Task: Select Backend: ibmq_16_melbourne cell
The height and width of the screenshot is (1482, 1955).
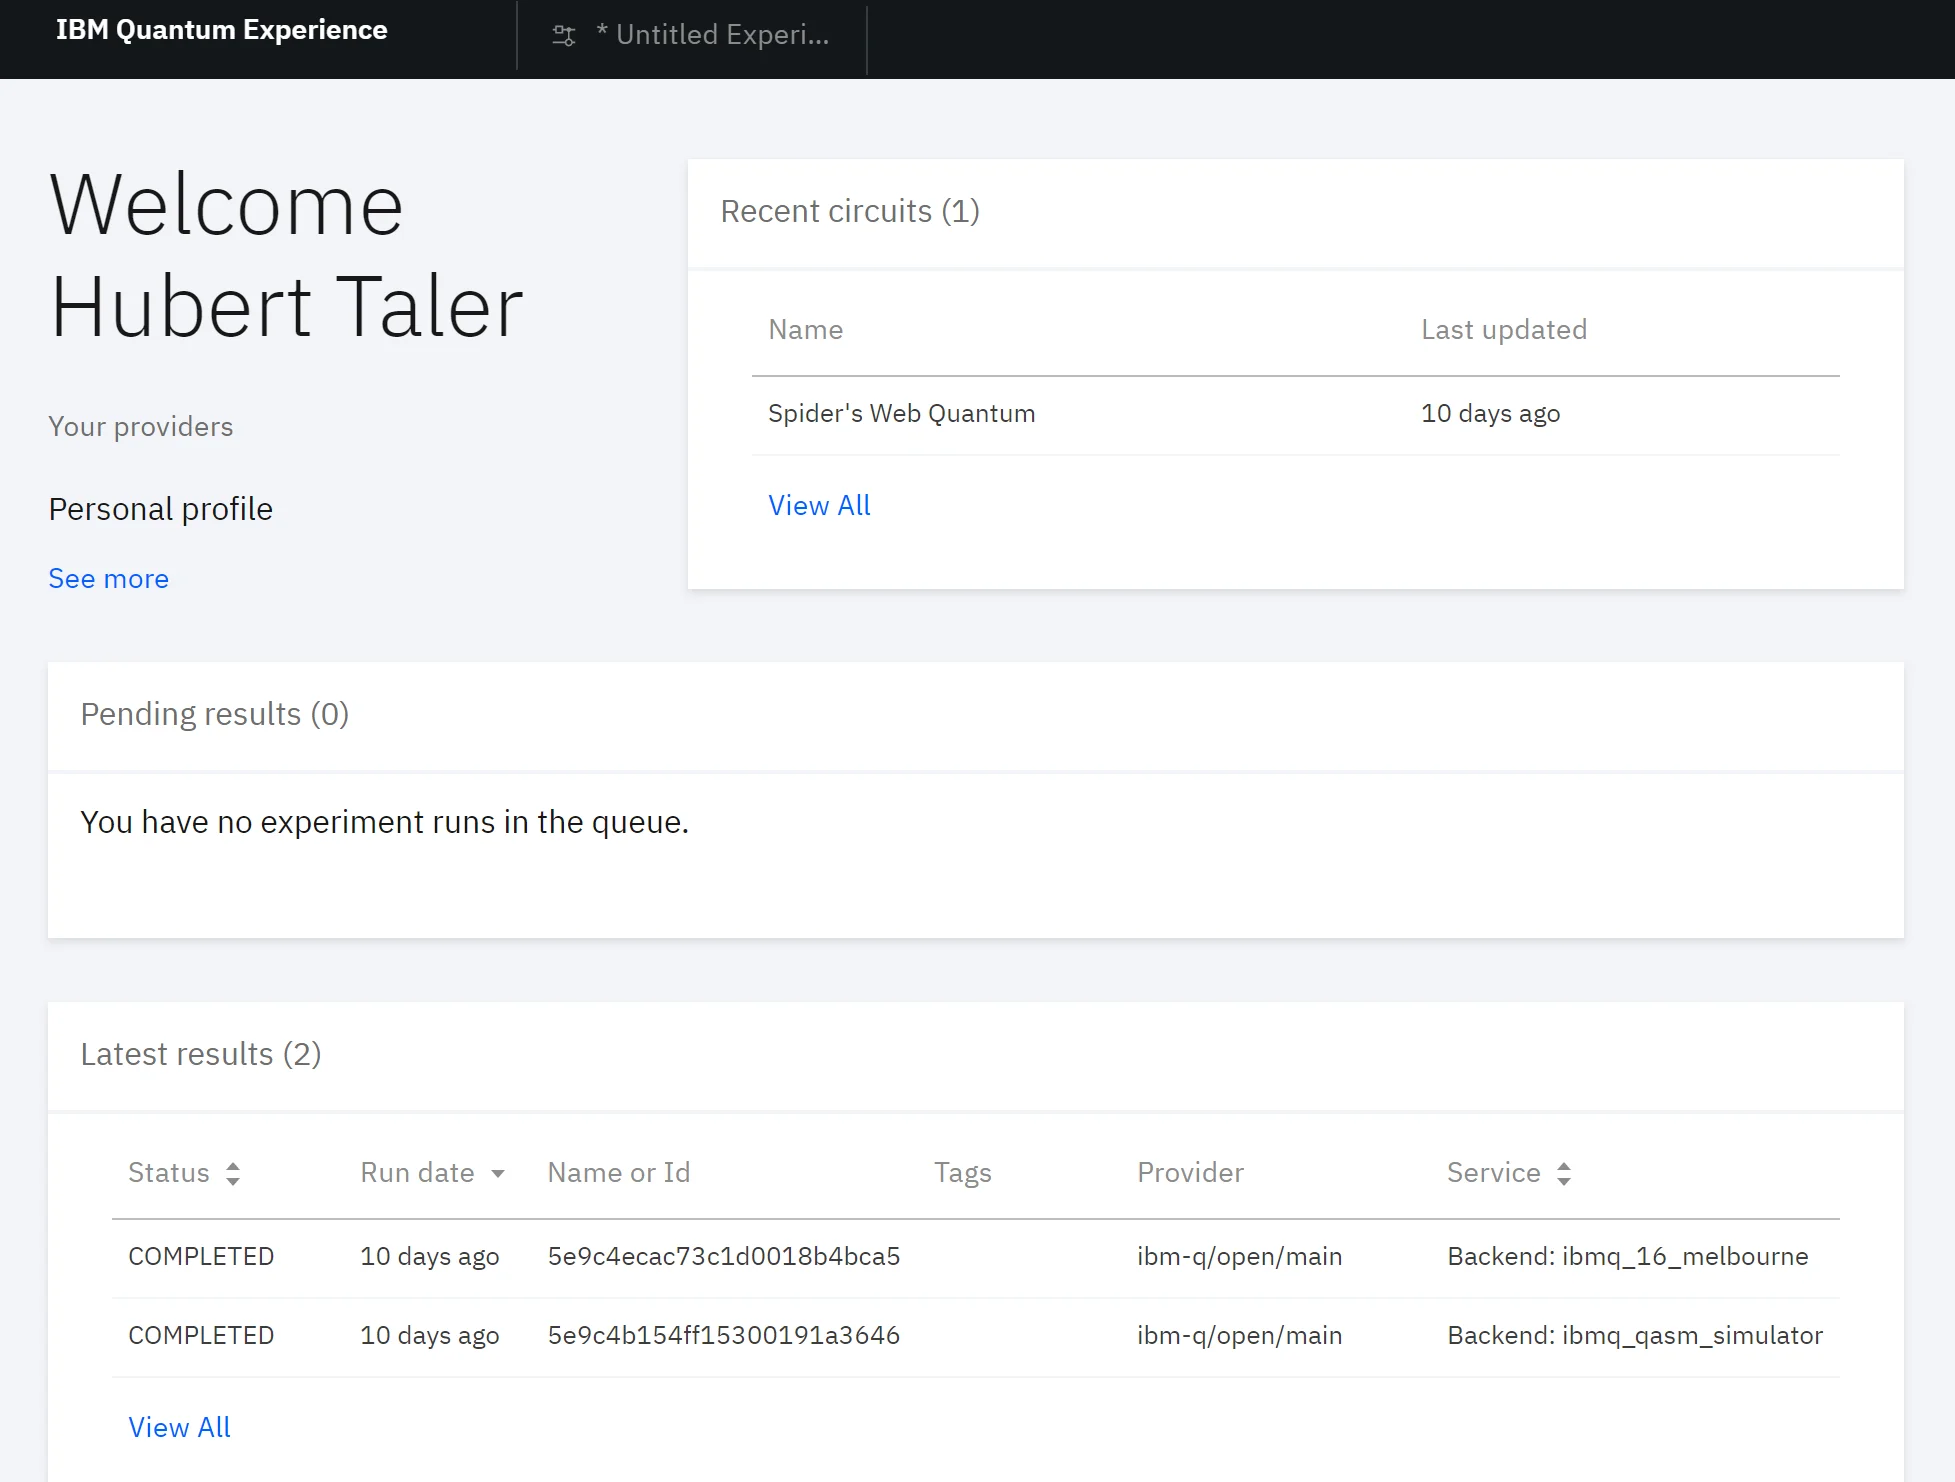Action: pos(1628,1257)
